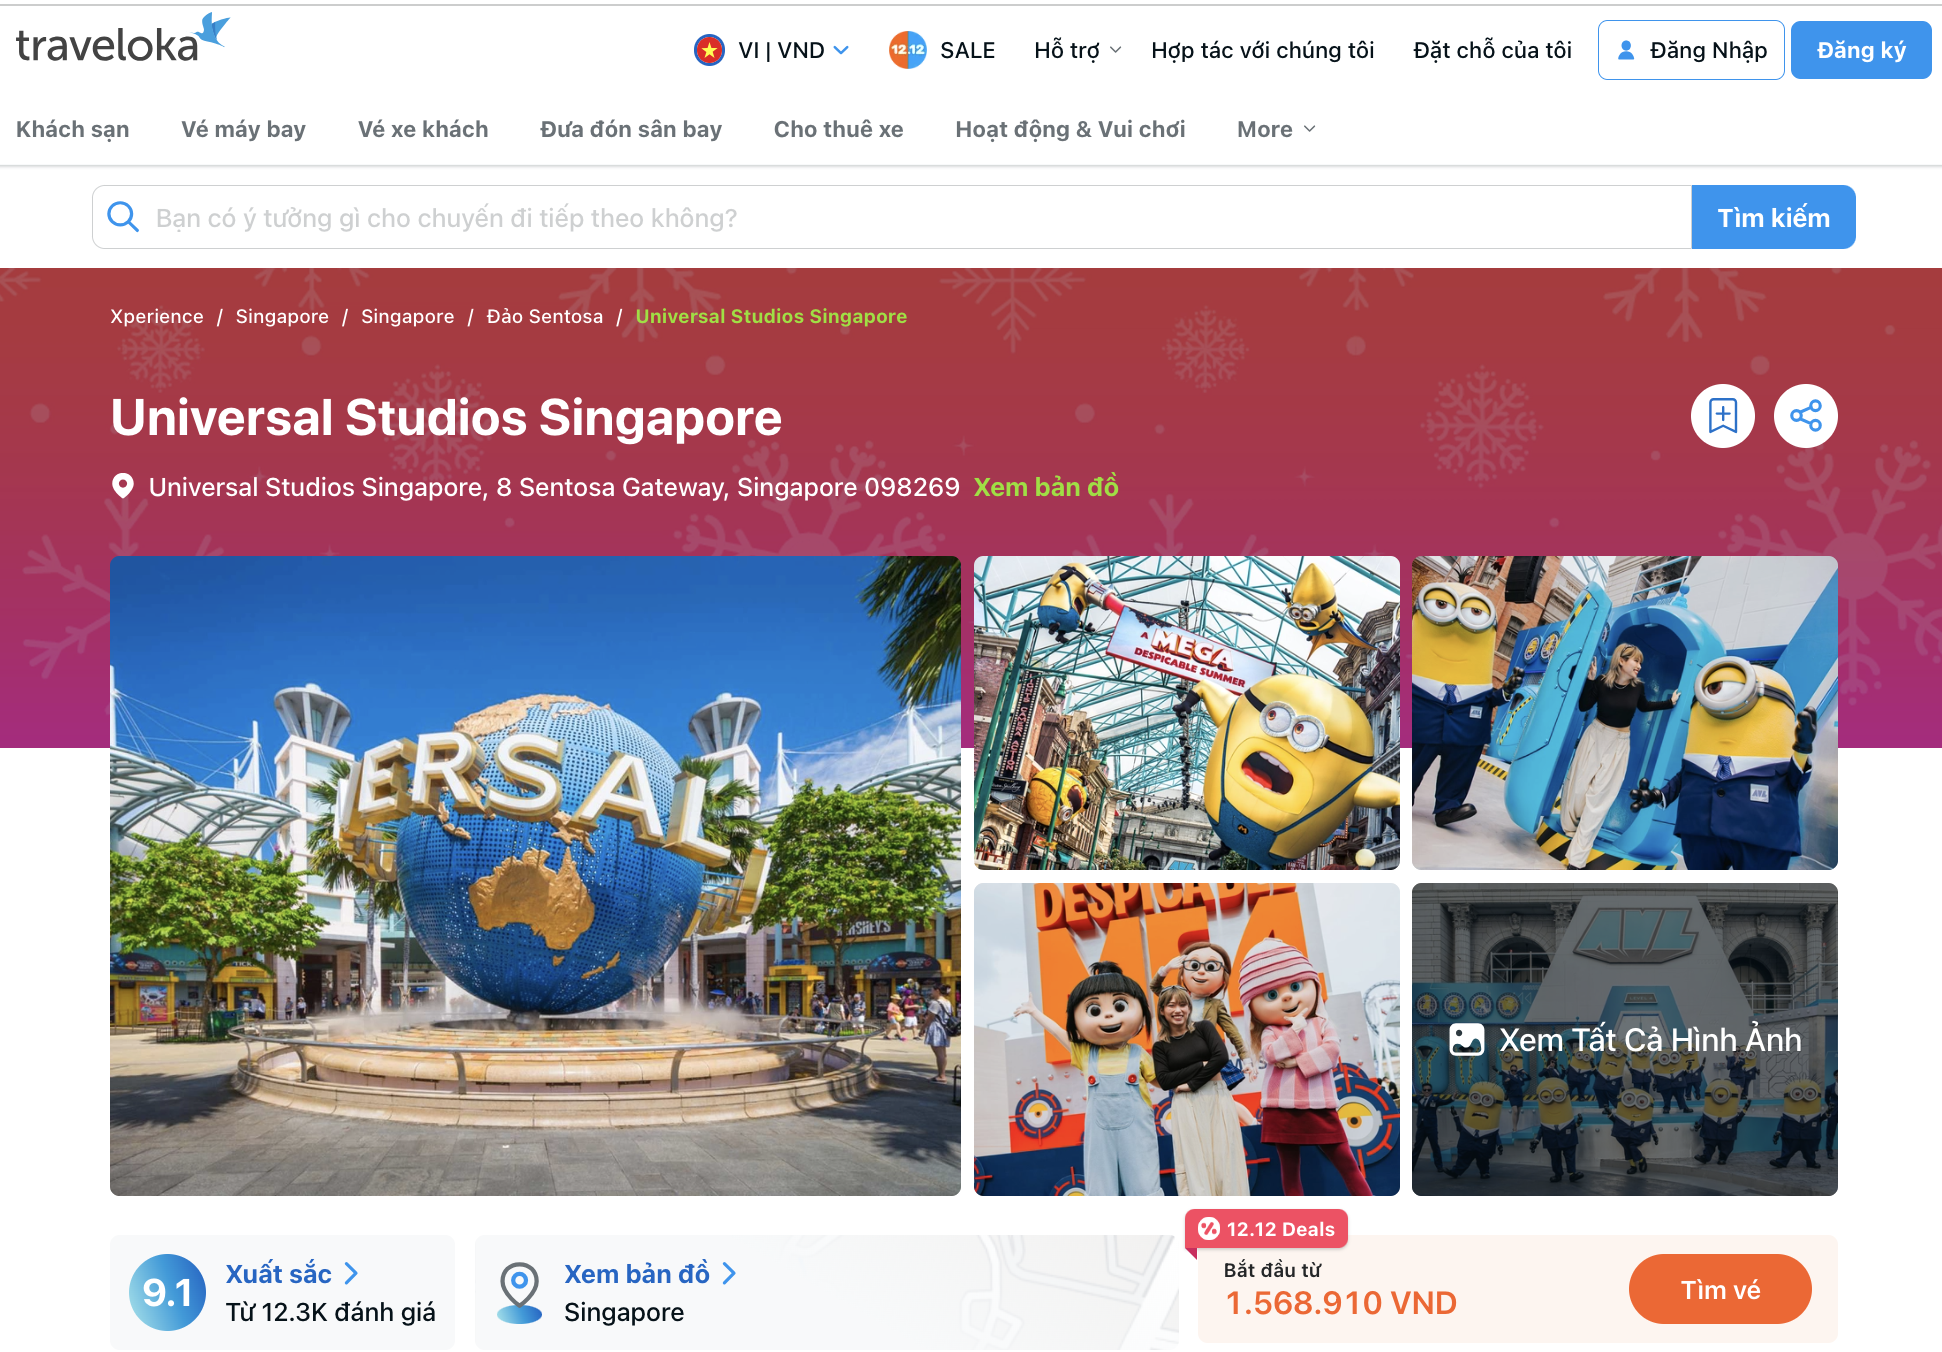Screen dimensions: 1942x1352
Task: Open the Vé máy bay tab
Action: click(243, 129)
